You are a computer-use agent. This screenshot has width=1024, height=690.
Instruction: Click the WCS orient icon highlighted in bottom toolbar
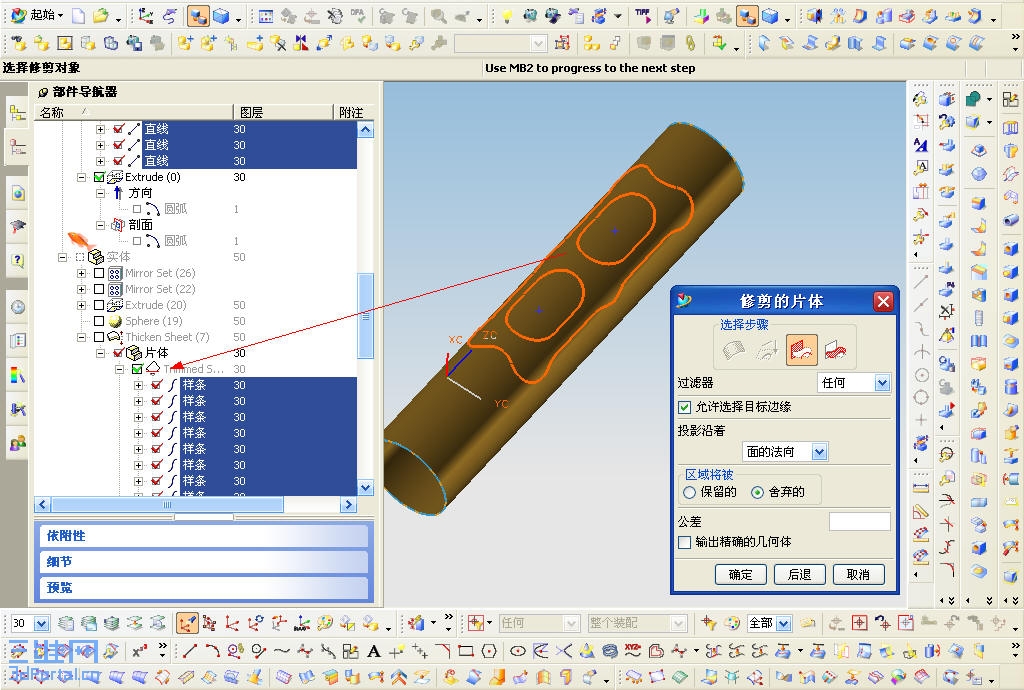(x=187, y=623)
